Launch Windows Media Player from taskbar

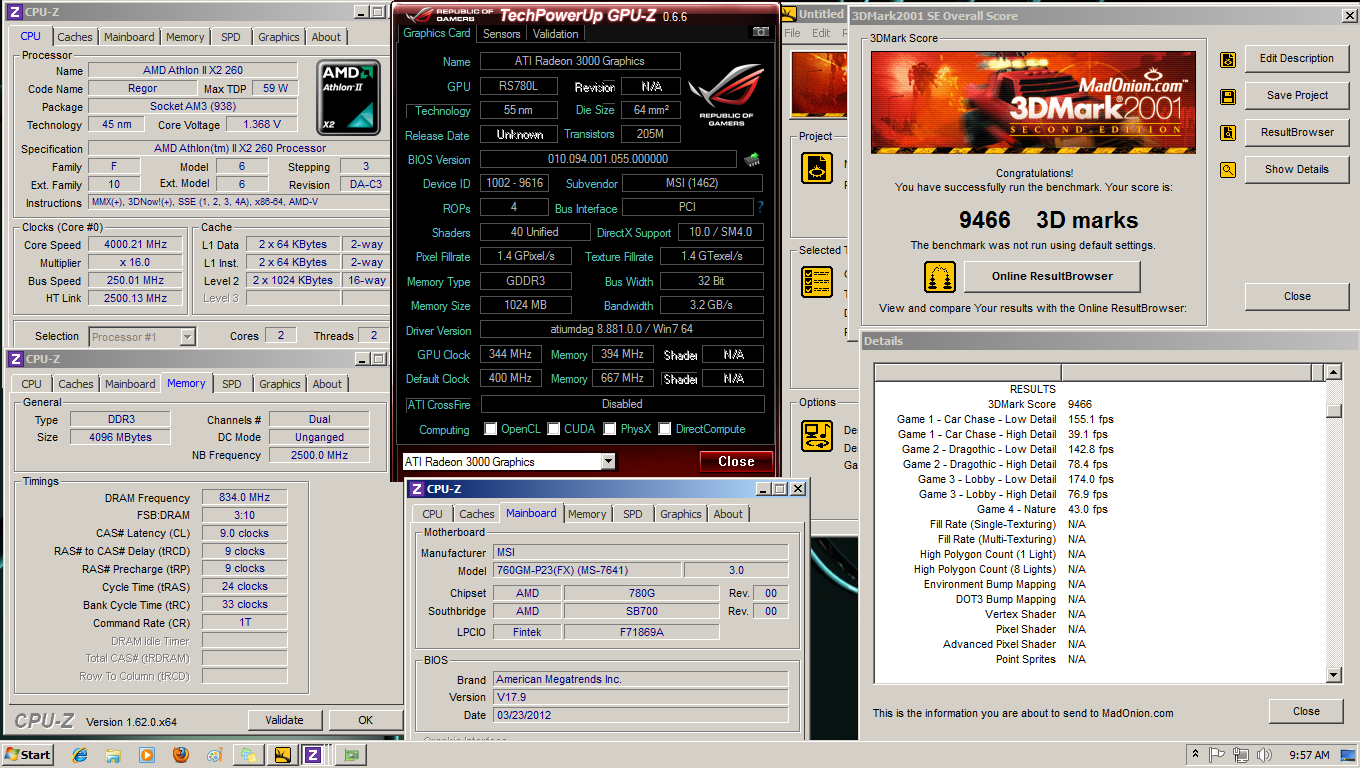[147, 755]
